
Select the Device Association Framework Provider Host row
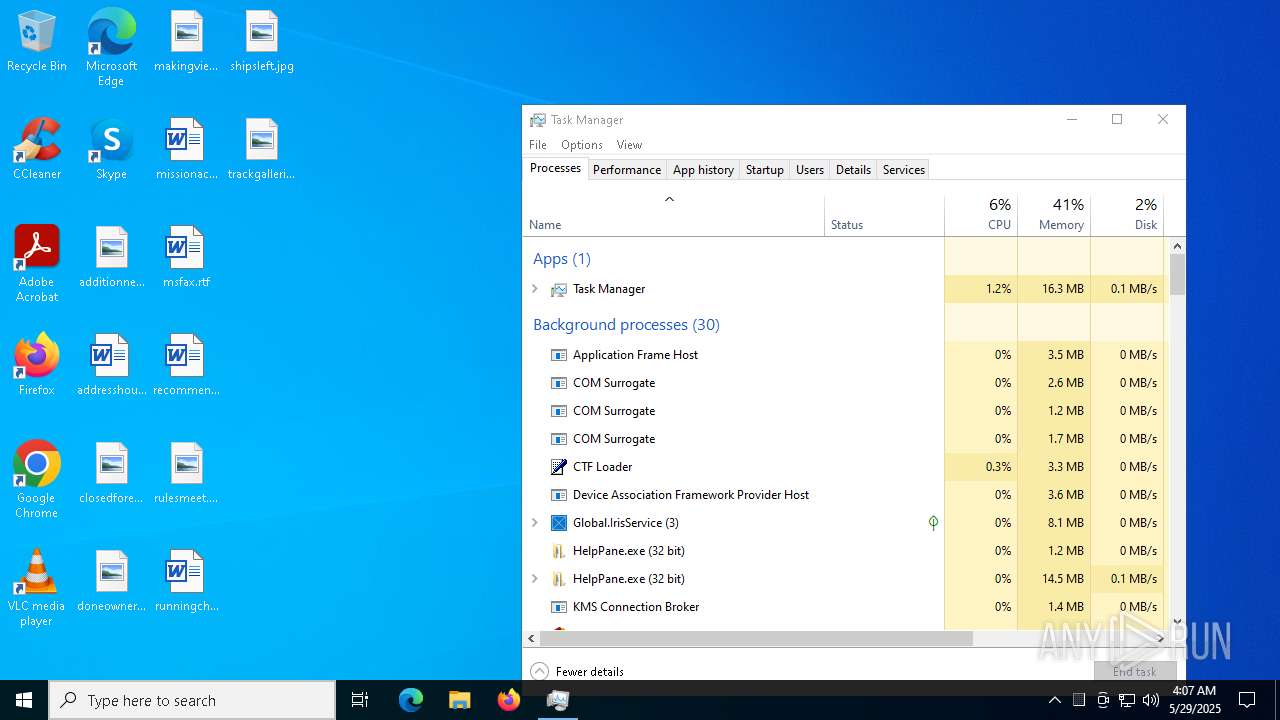(x=845, y=495)
